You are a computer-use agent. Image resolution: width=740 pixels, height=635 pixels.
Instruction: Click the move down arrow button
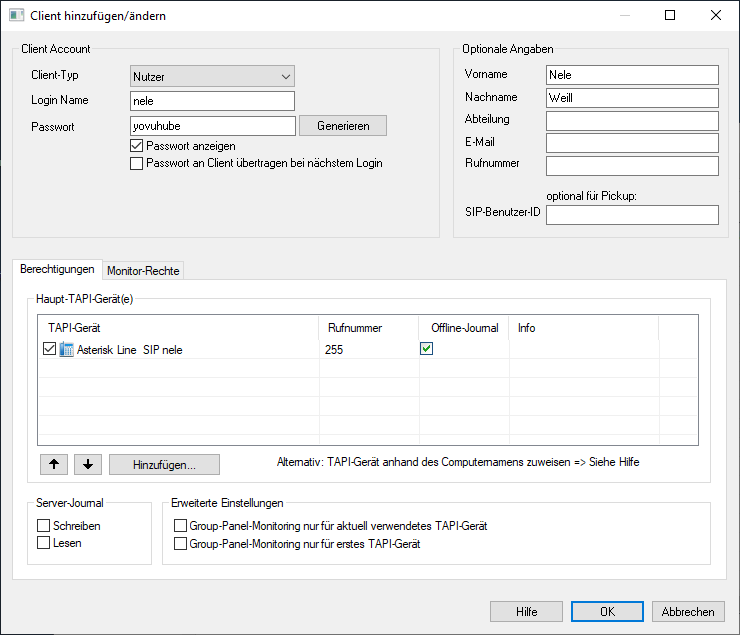pos(88,464)
